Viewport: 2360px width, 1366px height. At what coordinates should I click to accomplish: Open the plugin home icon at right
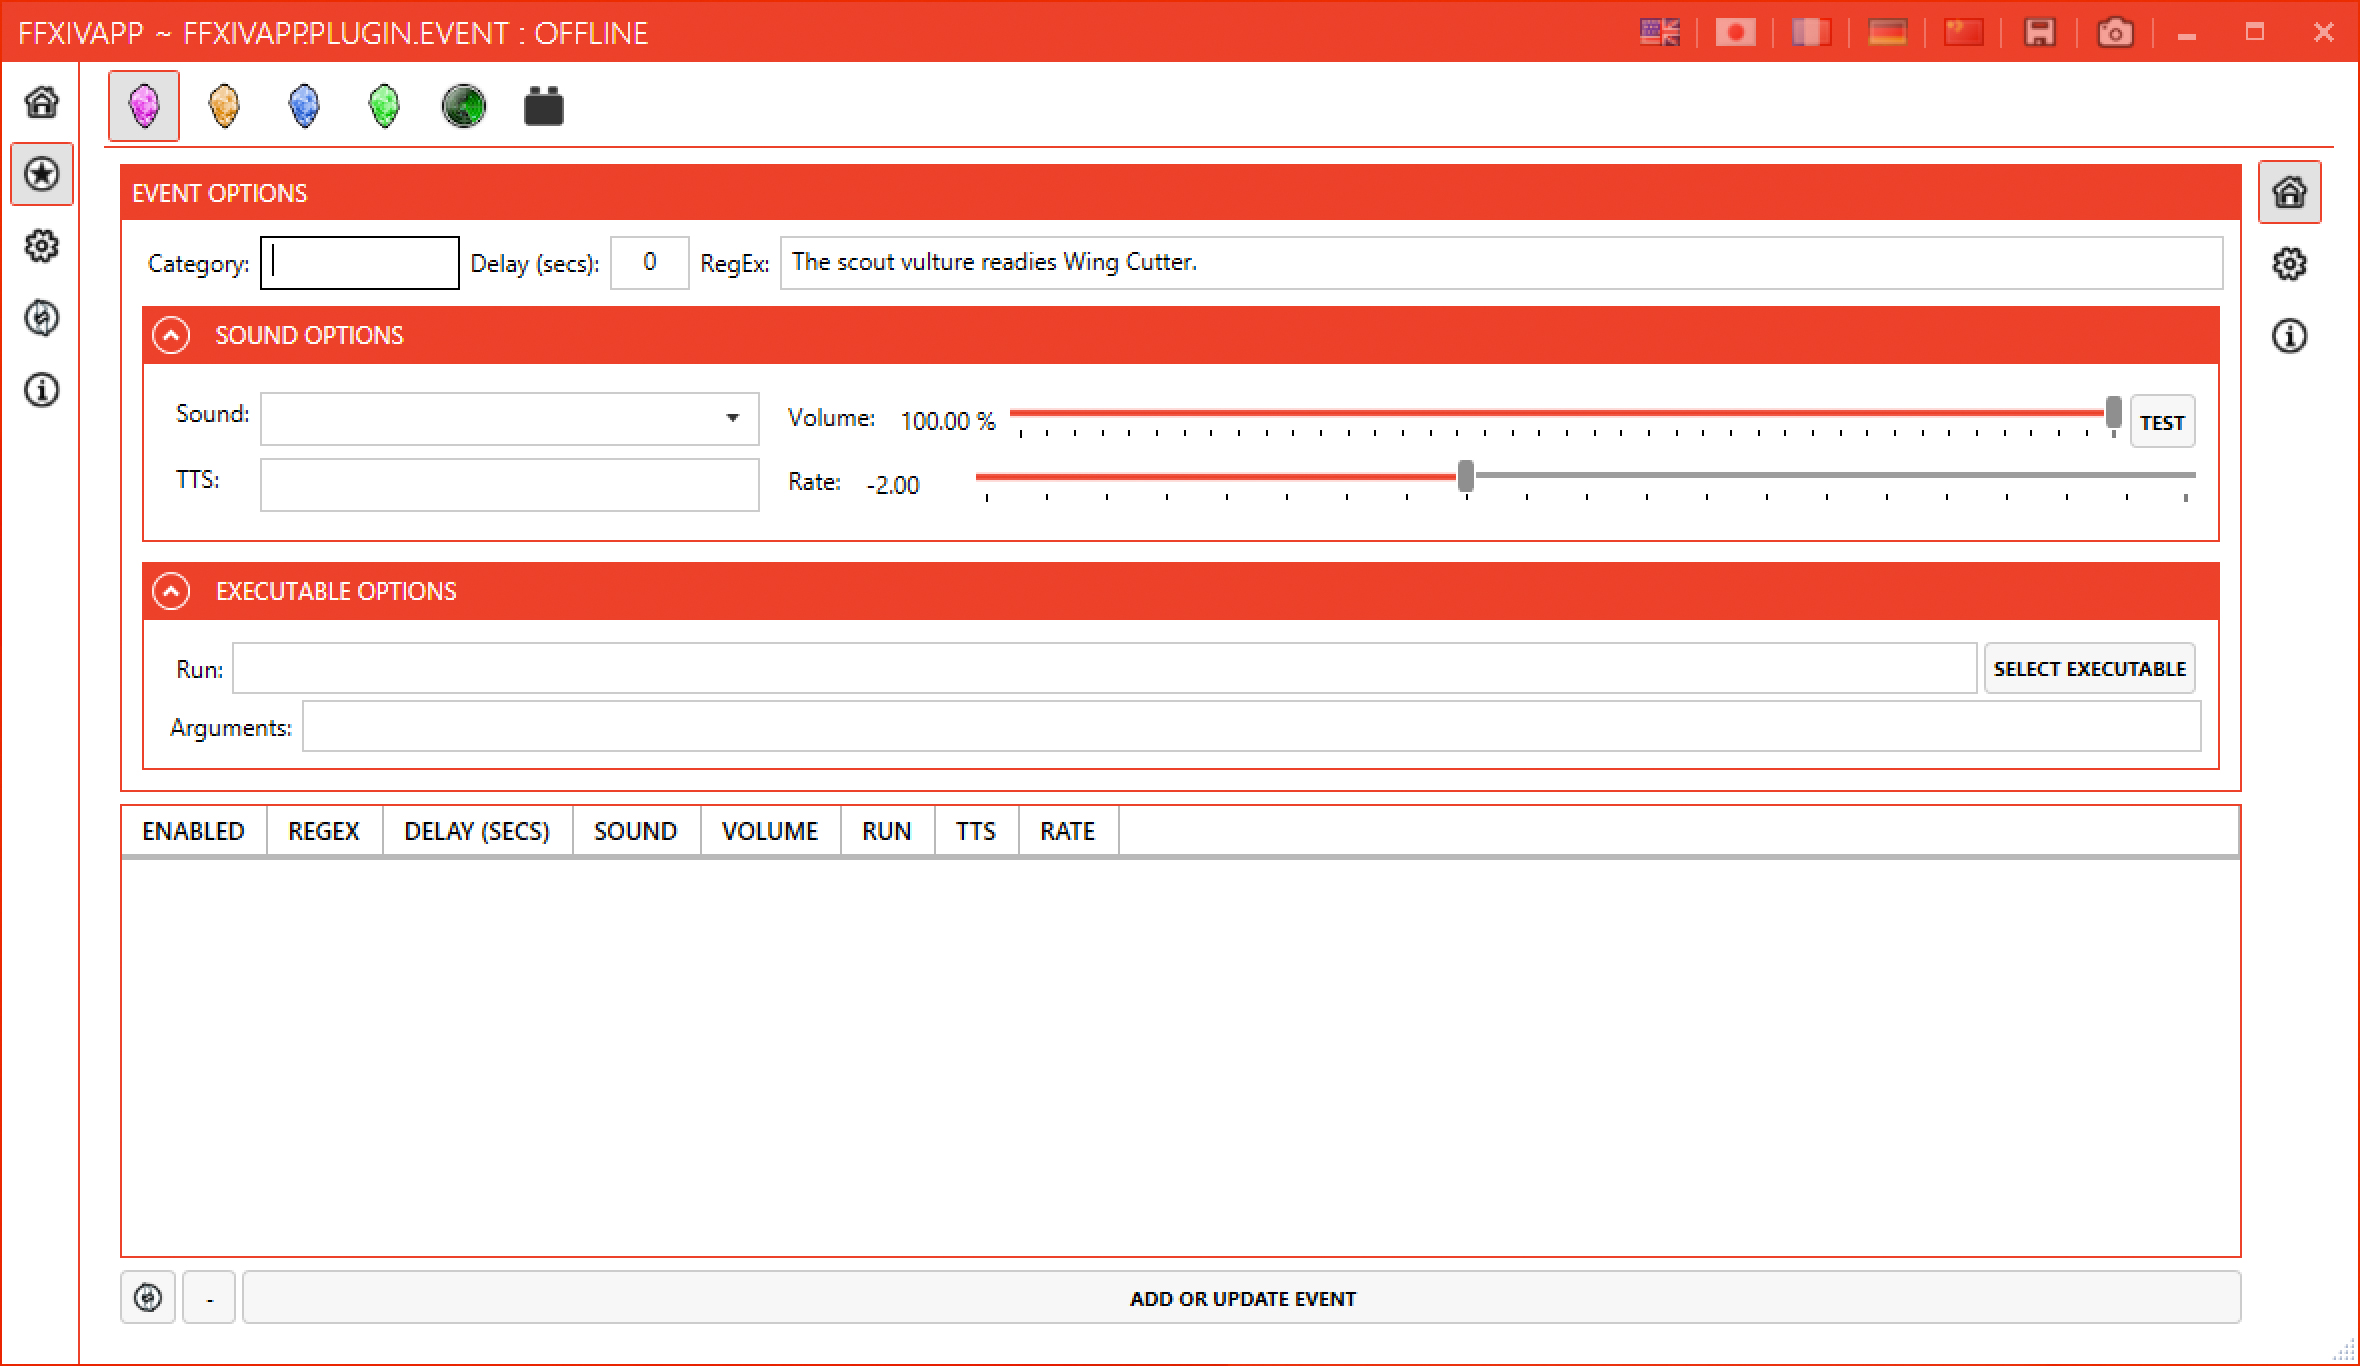(x=2290, y=192)
